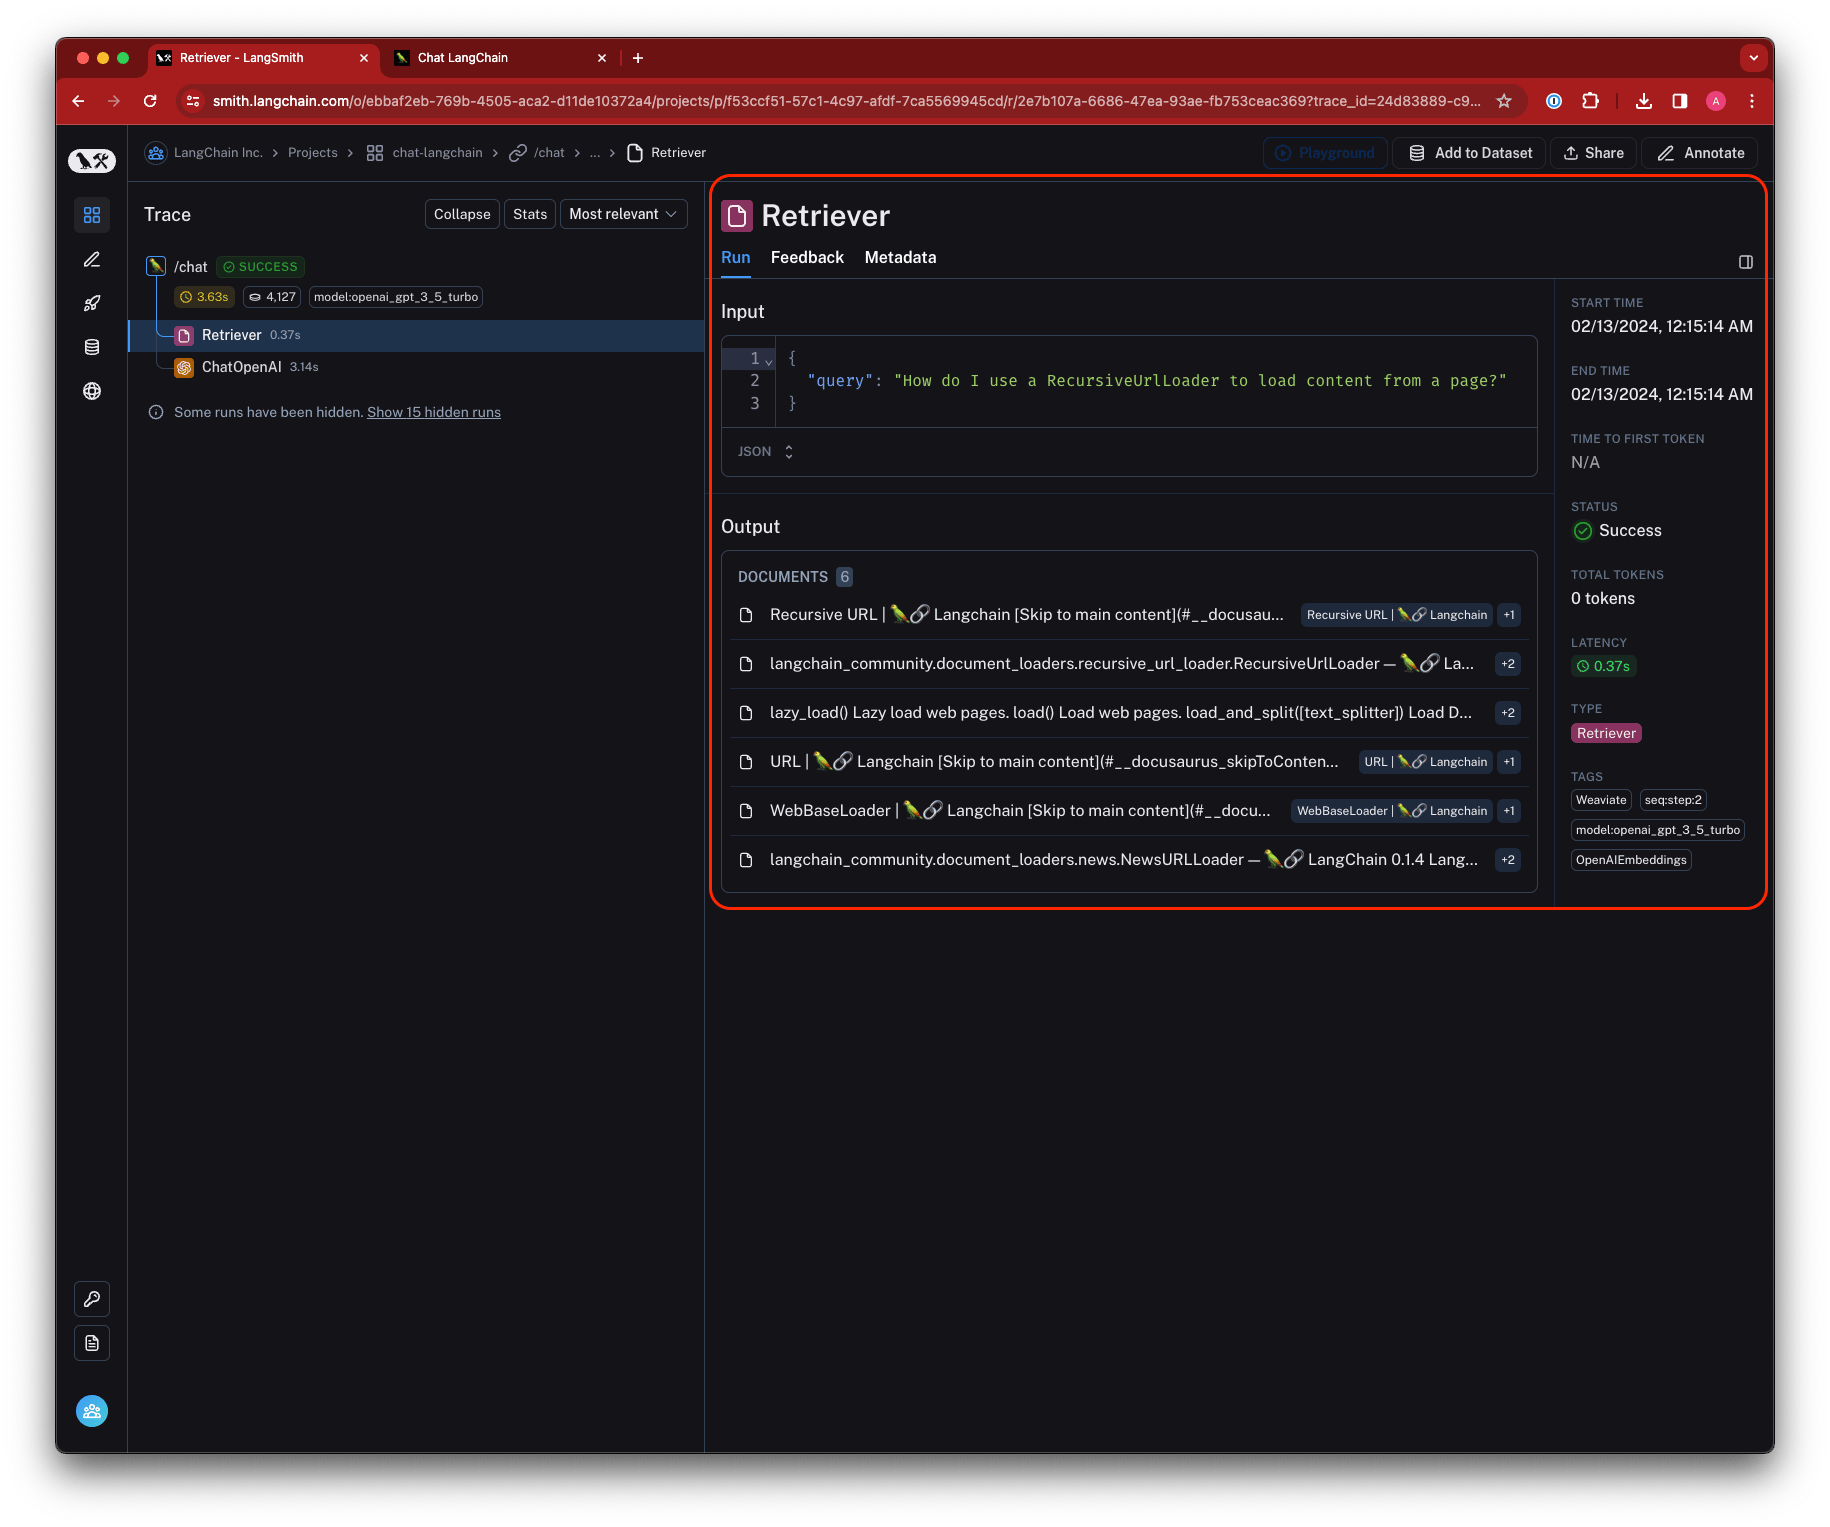Image resolution: width=1830 pixels, height=1527 pixels.
Task: Expand +2 badge on RecursiveUrlLoader document
Action: coord(1508,664)
